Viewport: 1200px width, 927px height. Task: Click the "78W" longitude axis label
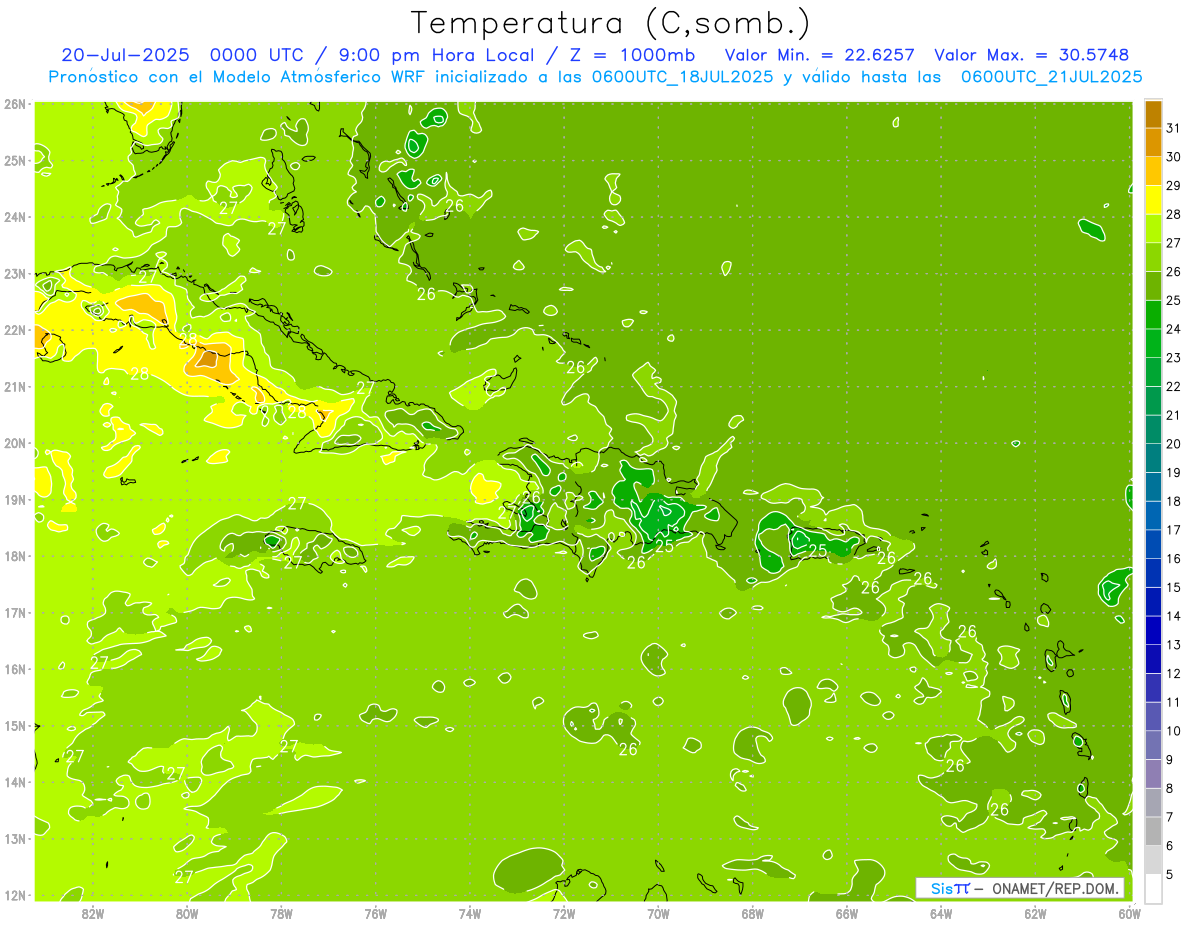281,914
